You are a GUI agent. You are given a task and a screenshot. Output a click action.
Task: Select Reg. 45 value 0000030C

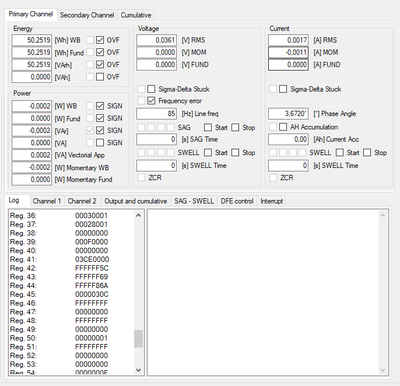[x=92, y=294]
